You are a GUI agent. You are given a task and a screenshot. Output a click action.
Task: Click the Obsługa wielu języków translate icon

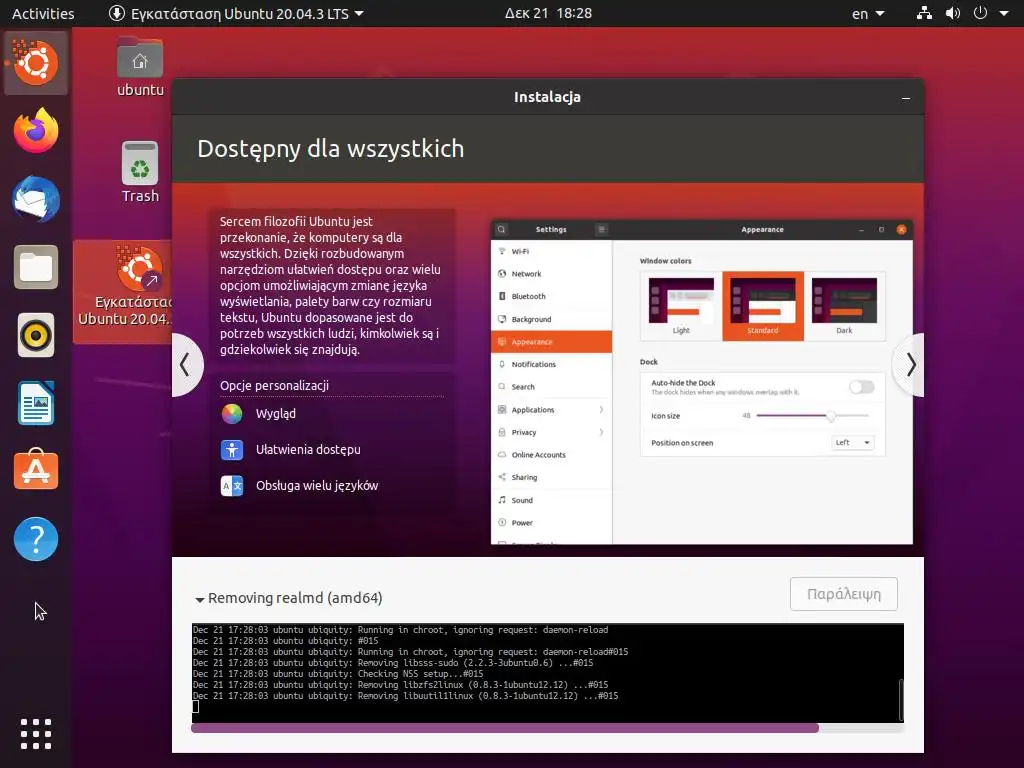232,486
